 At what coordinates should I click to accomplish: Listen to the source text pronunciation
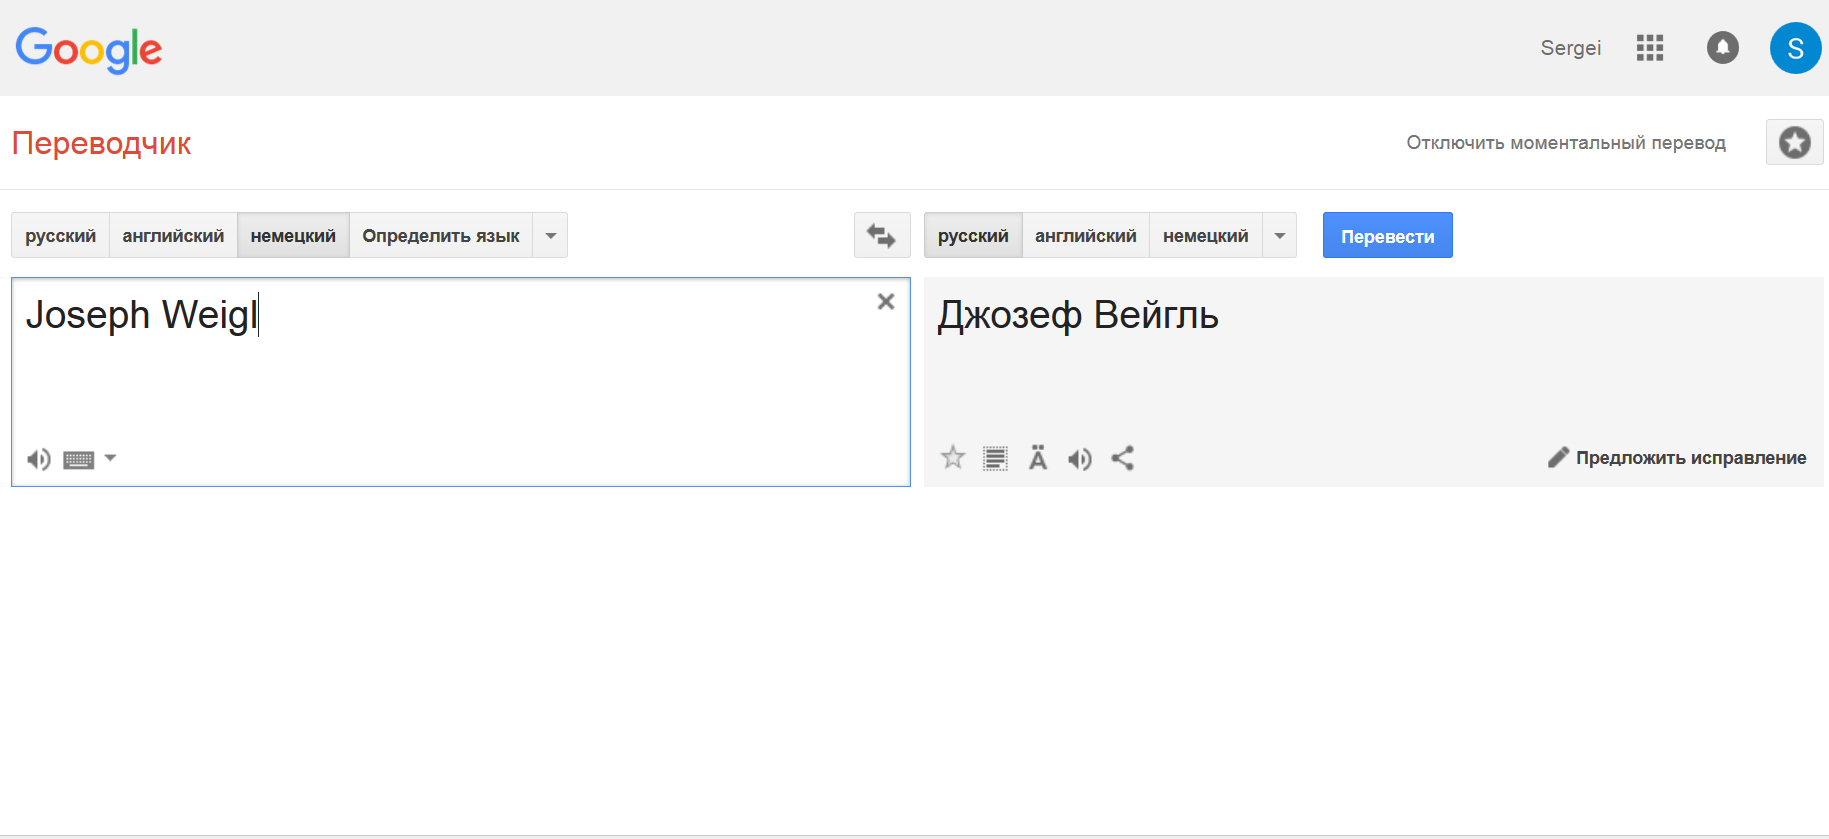(38, 459)
